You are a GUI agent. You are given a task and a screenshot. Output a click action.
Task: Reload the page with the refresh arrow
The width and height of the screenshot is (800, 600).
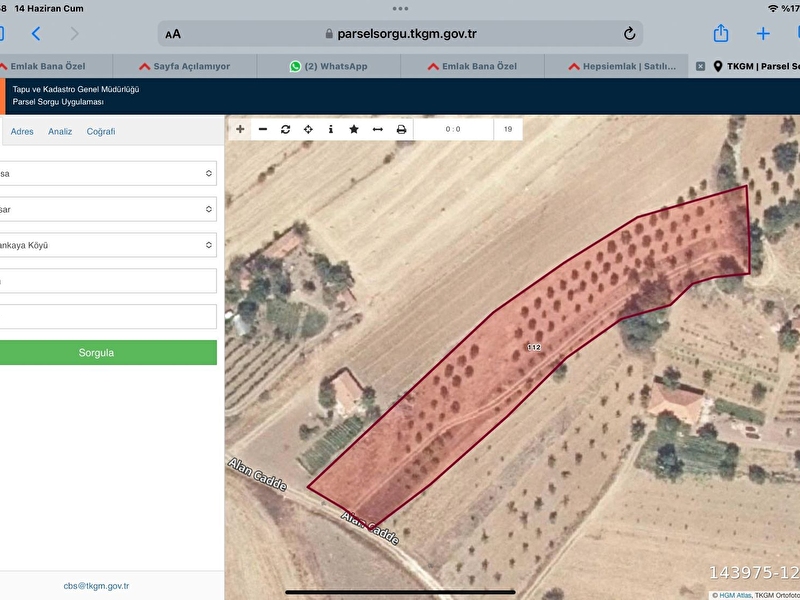coord(630,34)
